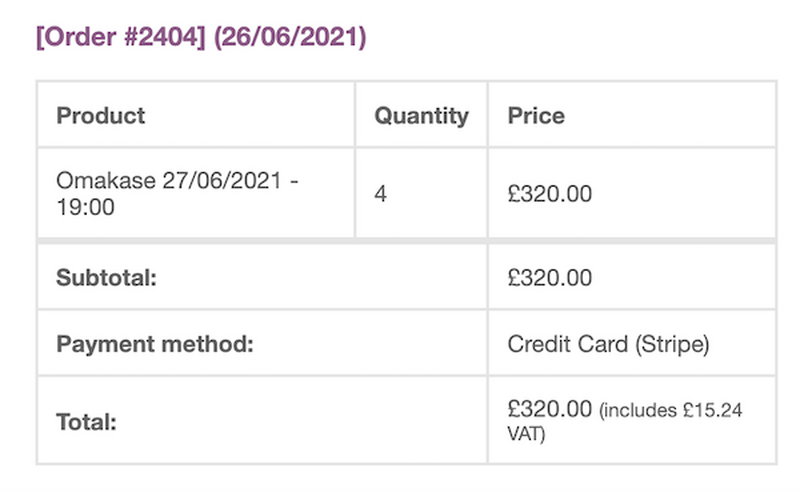Click the 19:00 booking time text
Image resolution: width=800 pixels, height=492 pixels.
point(86,209)
